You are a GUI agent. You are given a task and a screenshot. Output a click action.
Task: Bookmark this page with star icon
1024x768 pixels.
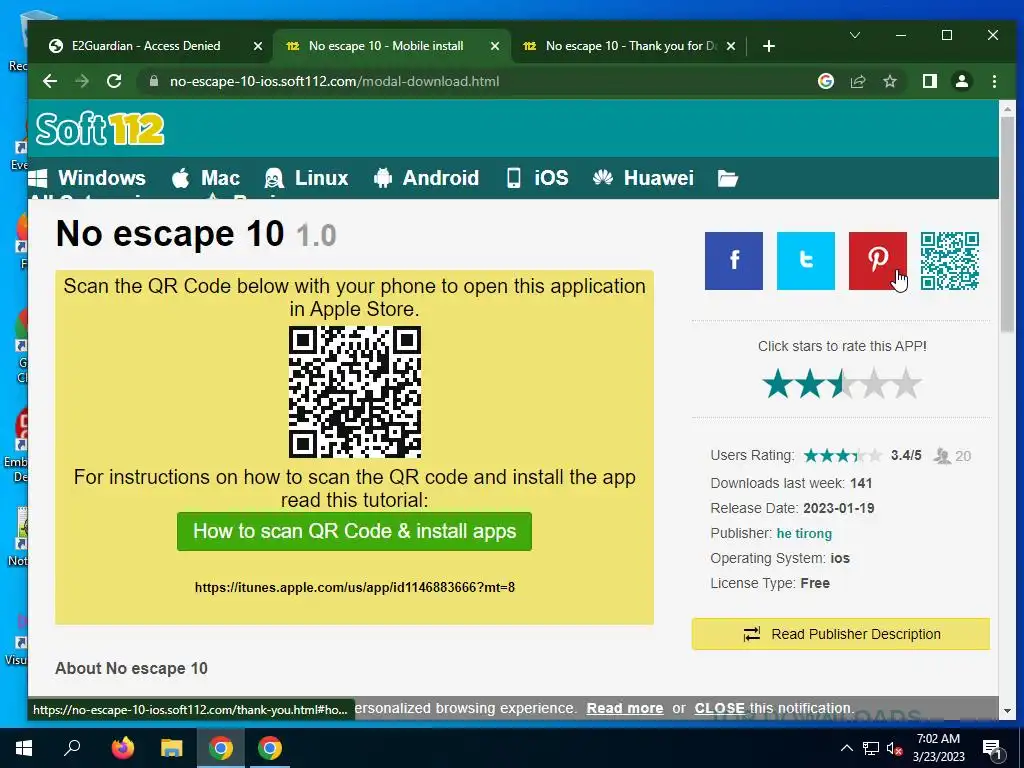(889, 81)
